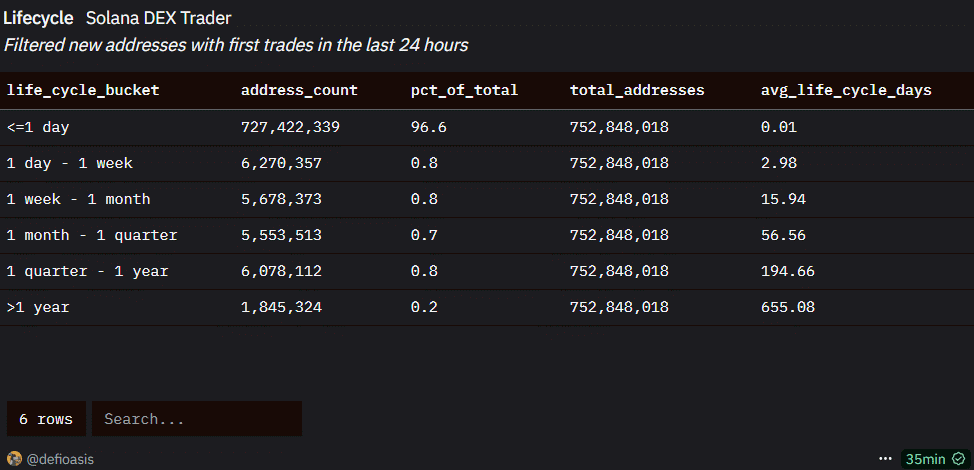
Task: Select the <=1 day bucket cell
Action: point(38,127)
